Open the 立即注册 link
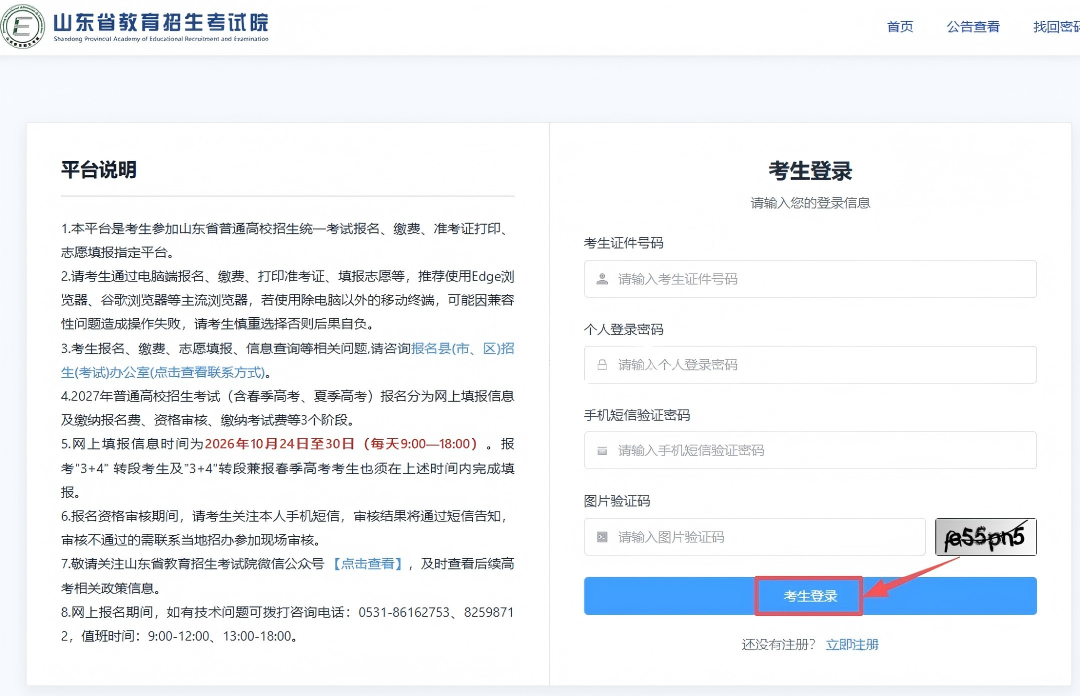 (852, 644)
